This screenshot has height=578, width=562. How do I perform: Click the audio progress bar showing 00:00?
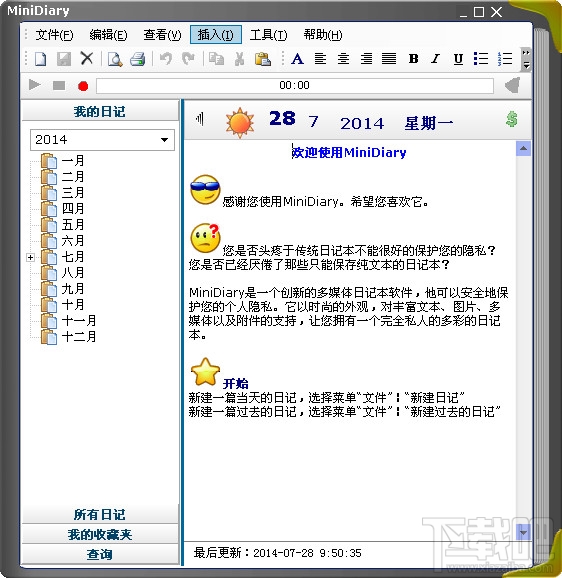coord(295,86)
